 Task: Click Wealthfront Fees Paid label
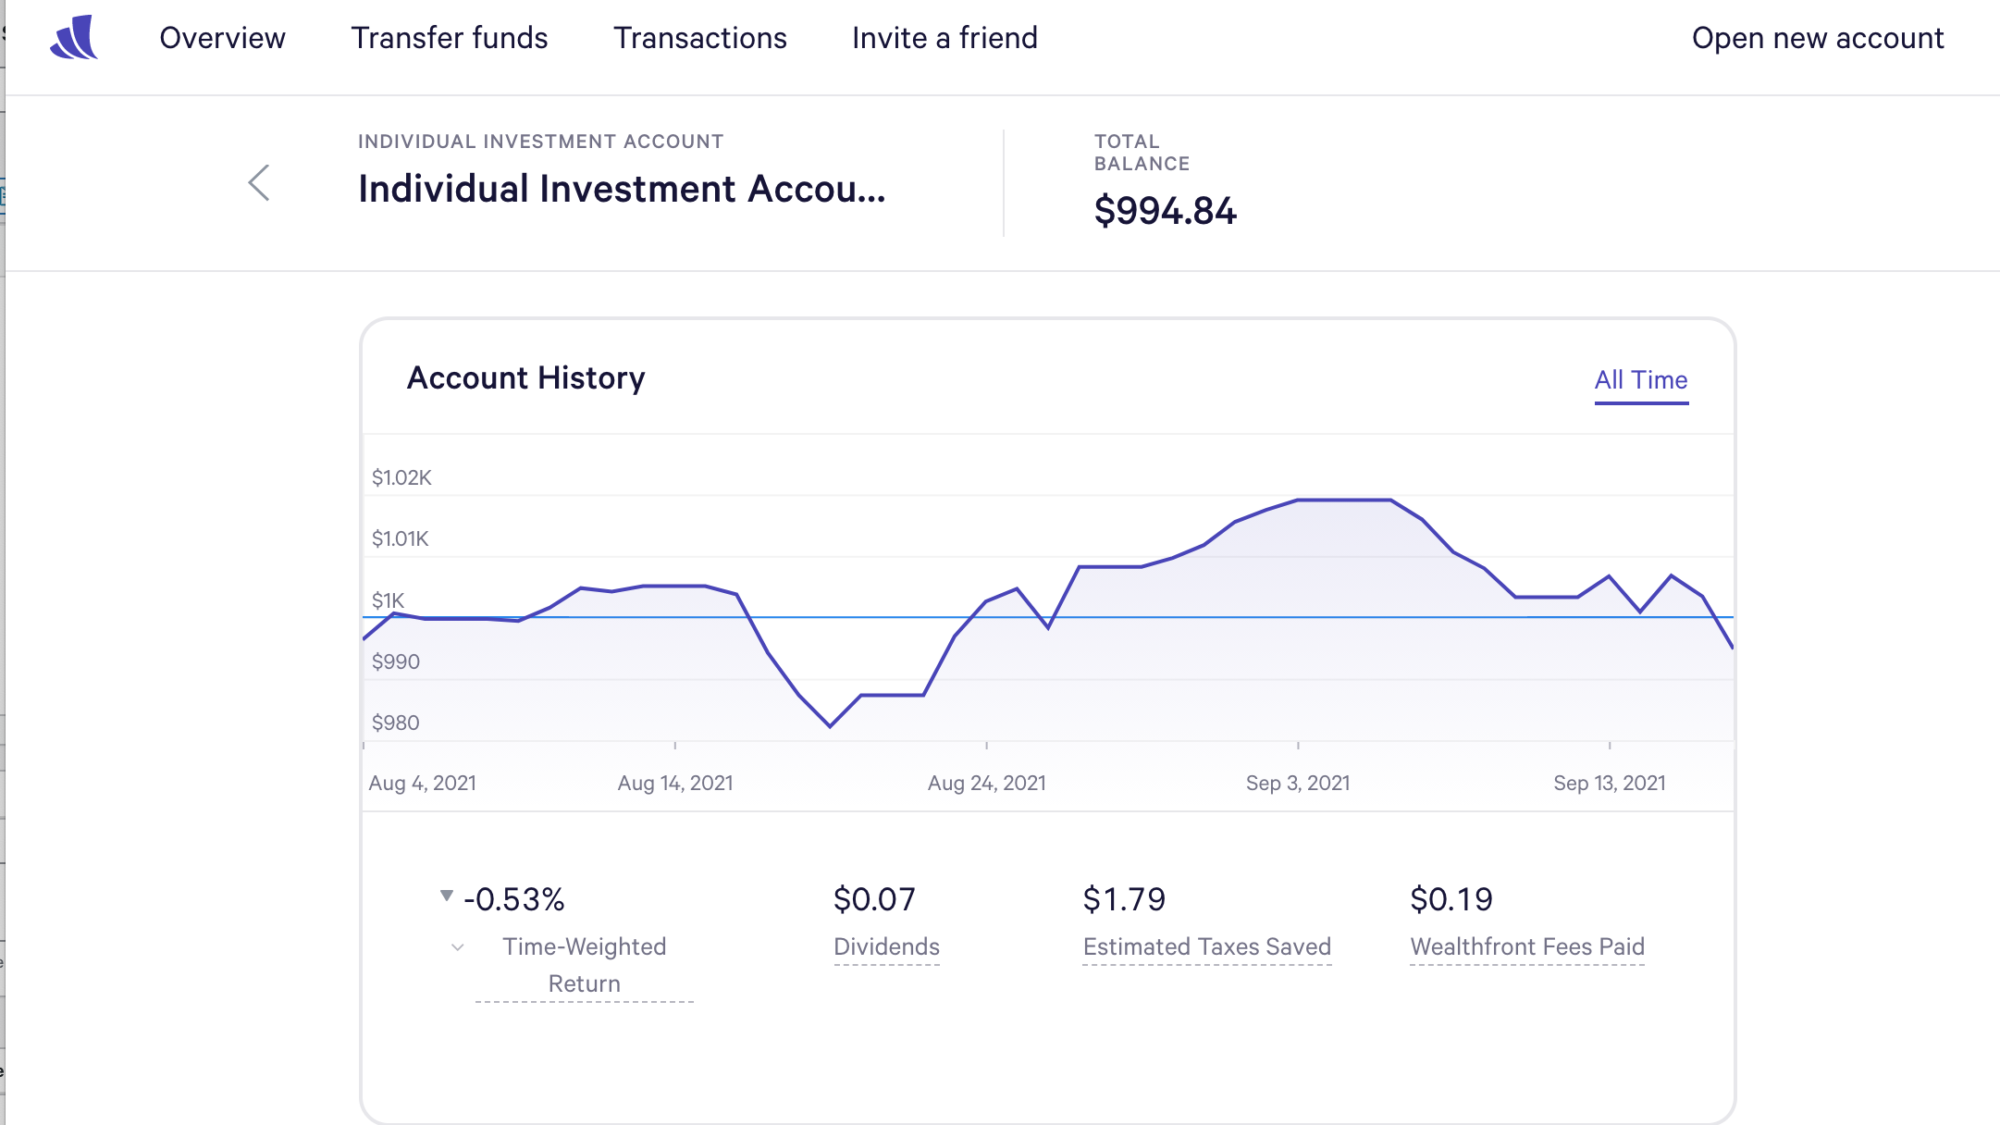(1526, 947)
